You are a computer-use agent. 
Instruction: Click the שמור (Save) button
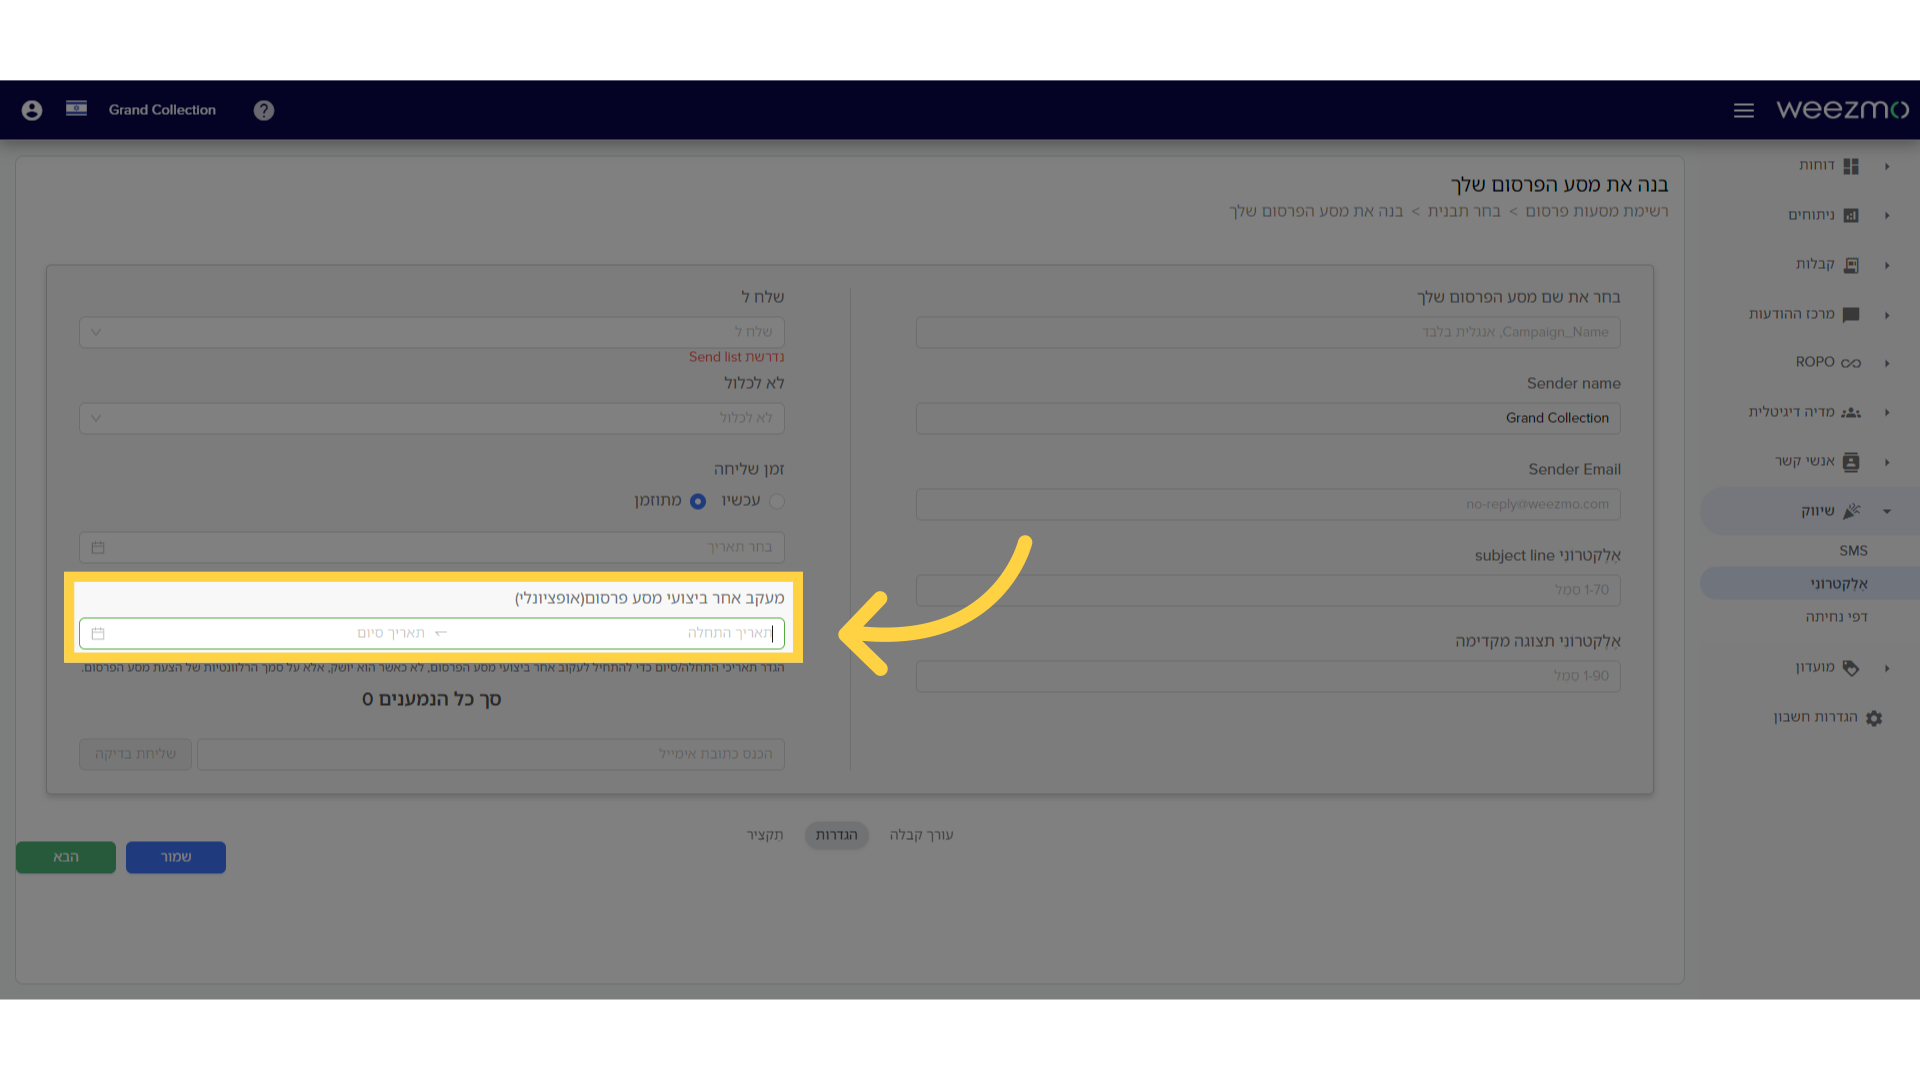point(175,856)
